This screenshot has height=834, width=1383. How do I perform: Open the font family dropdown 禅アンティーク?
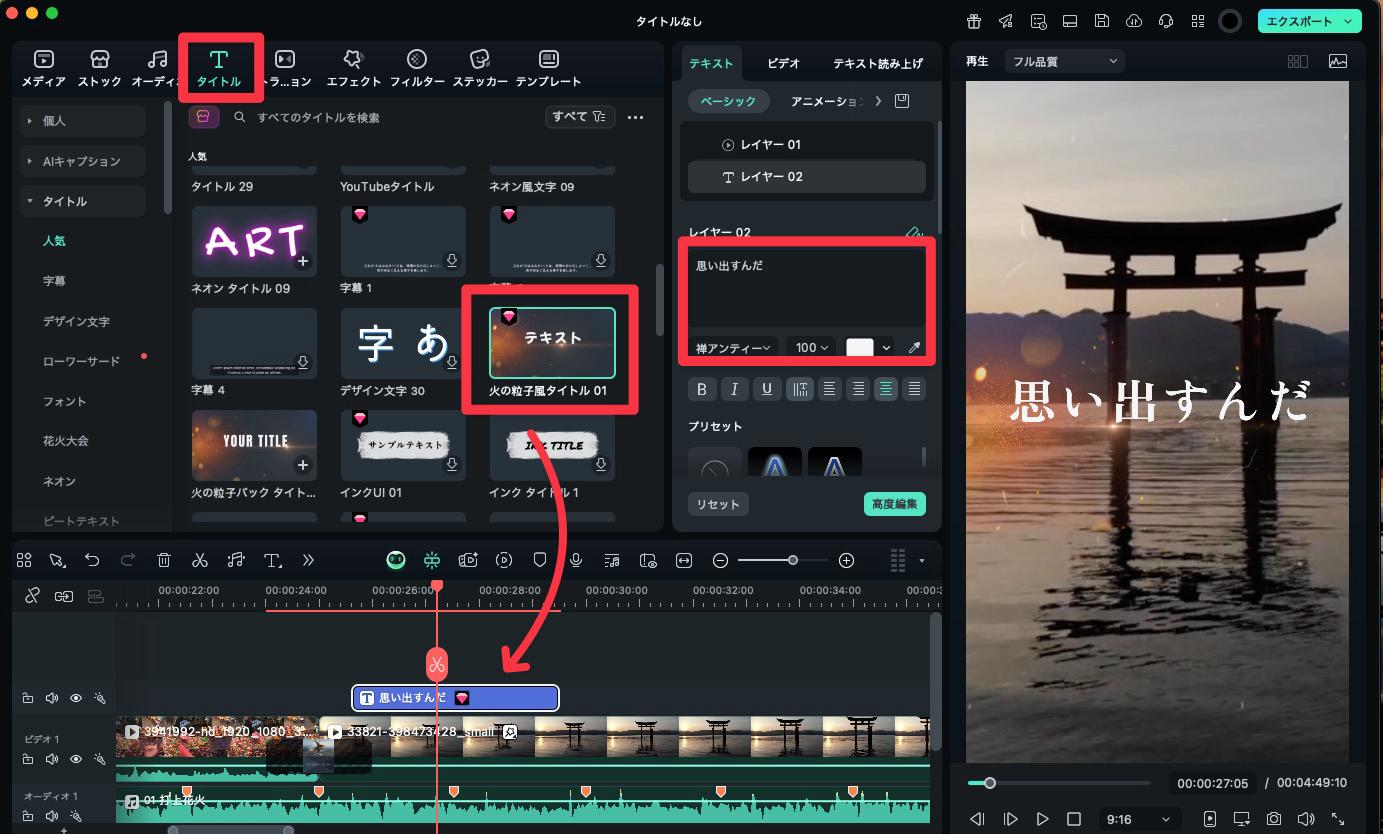[733, 348]
